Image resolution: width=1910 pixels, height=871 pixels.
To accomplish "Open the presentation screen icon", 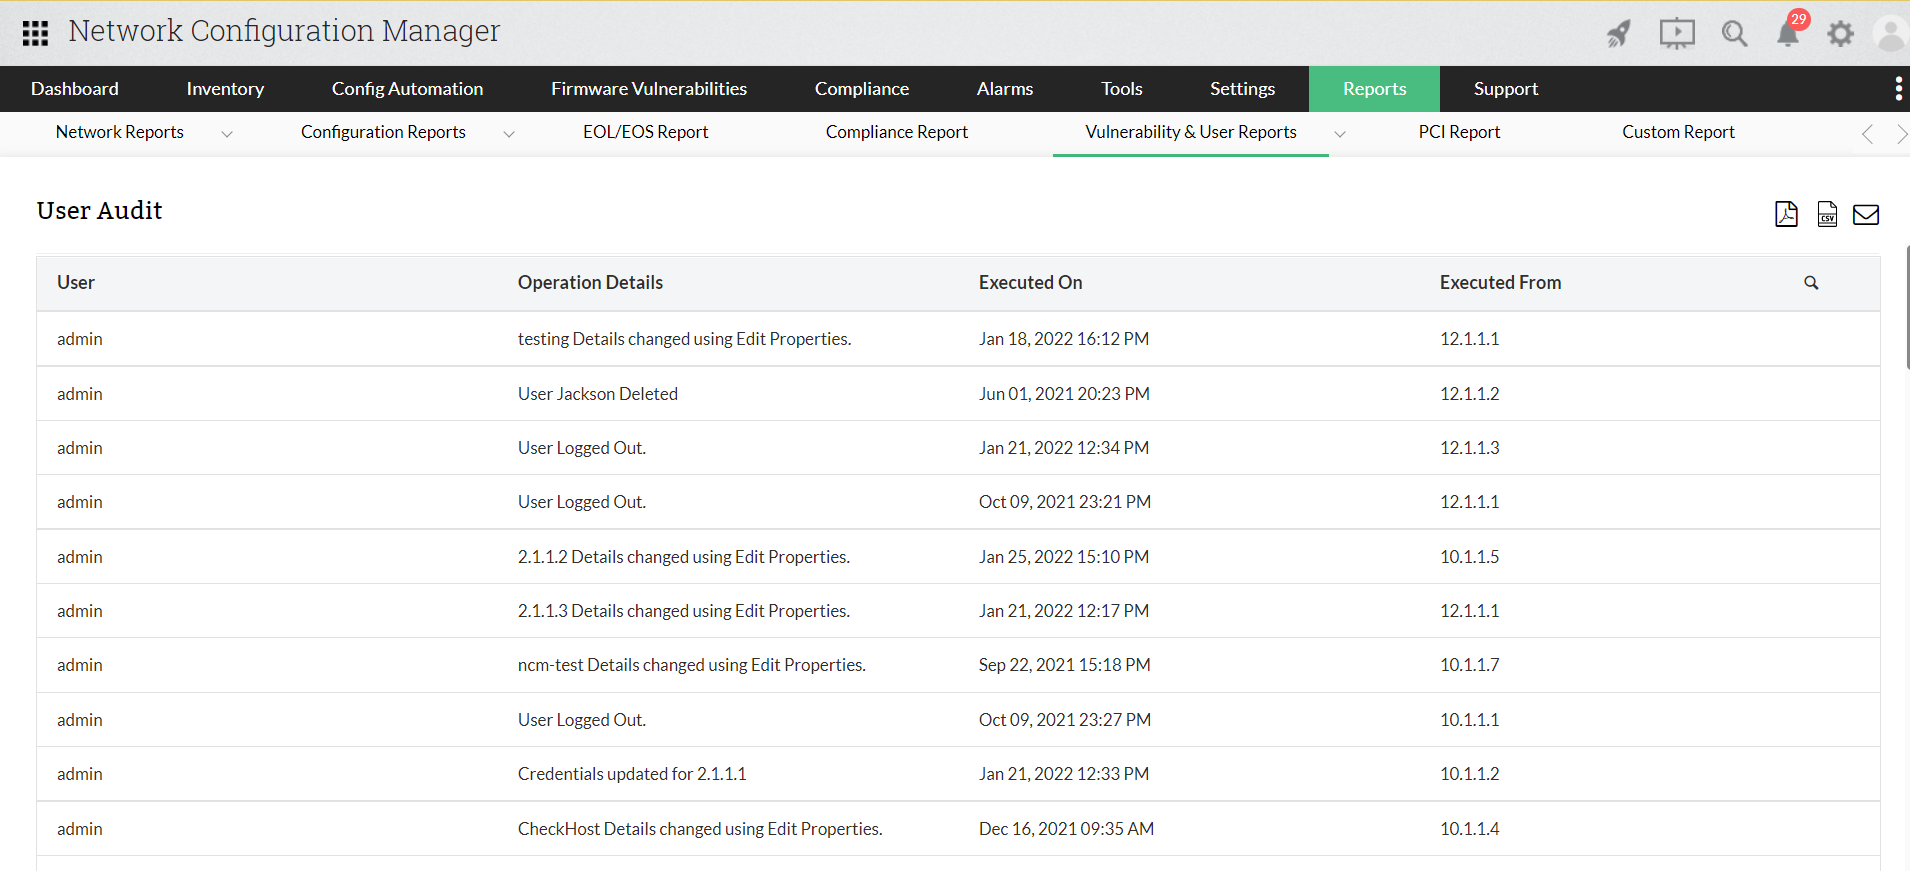I will click(1677, 33).
